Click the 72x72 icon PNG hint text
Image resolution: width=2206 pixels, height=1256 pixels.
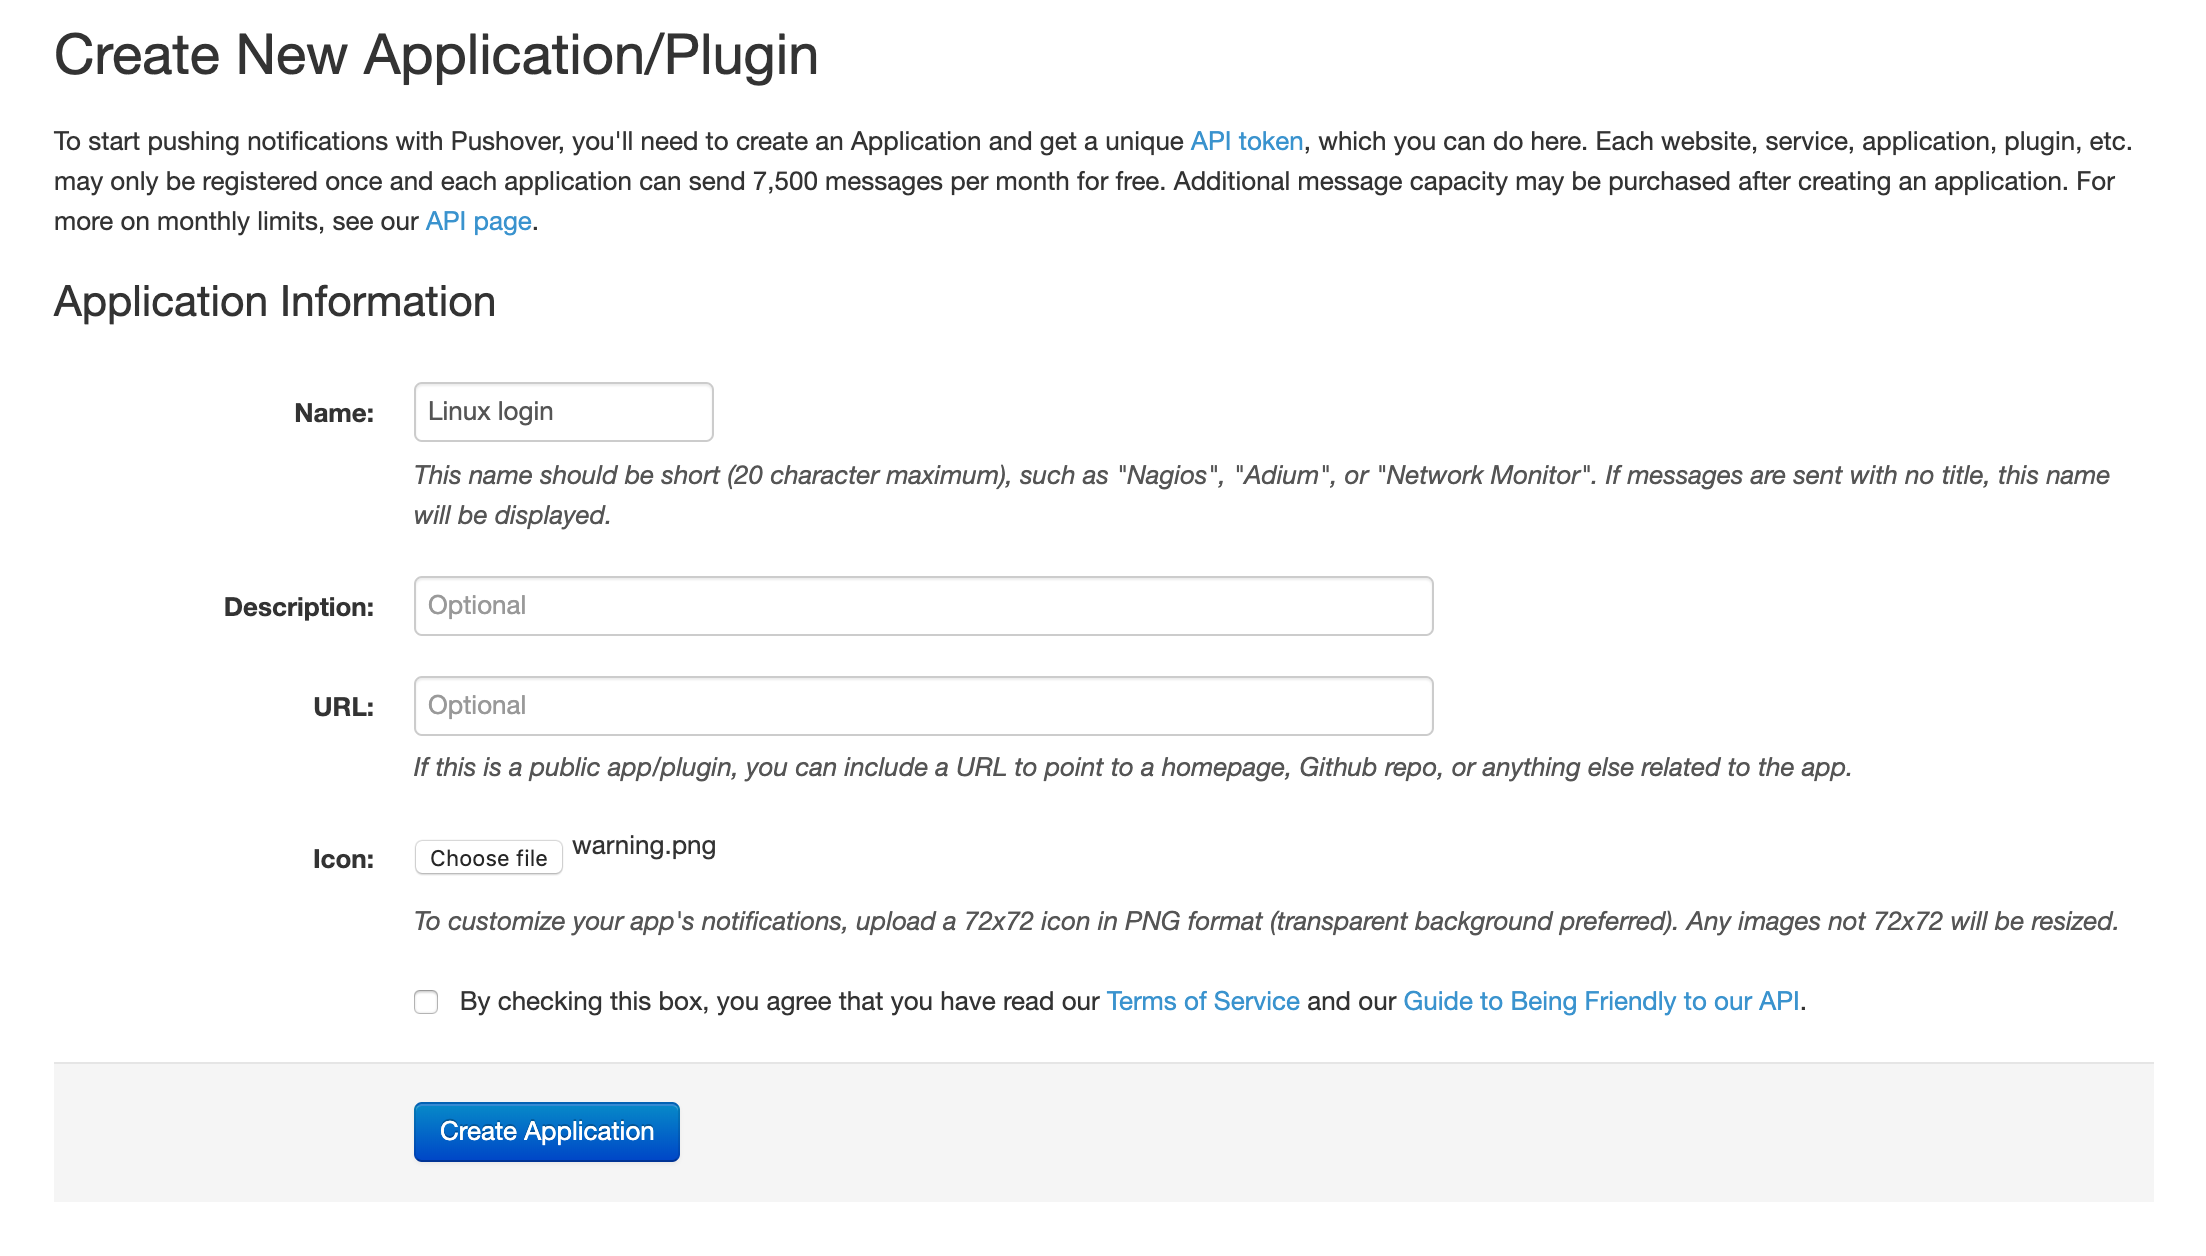[1266, 921]
